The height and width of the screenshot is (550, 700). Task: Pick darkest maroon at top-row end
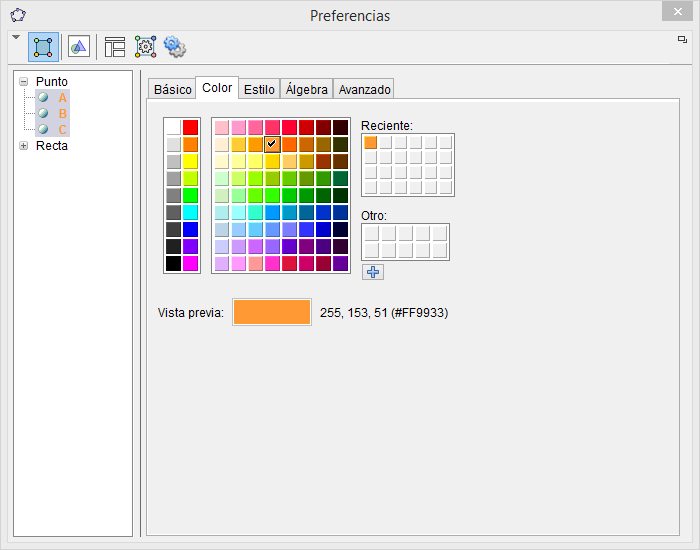(x=340, y=127)
